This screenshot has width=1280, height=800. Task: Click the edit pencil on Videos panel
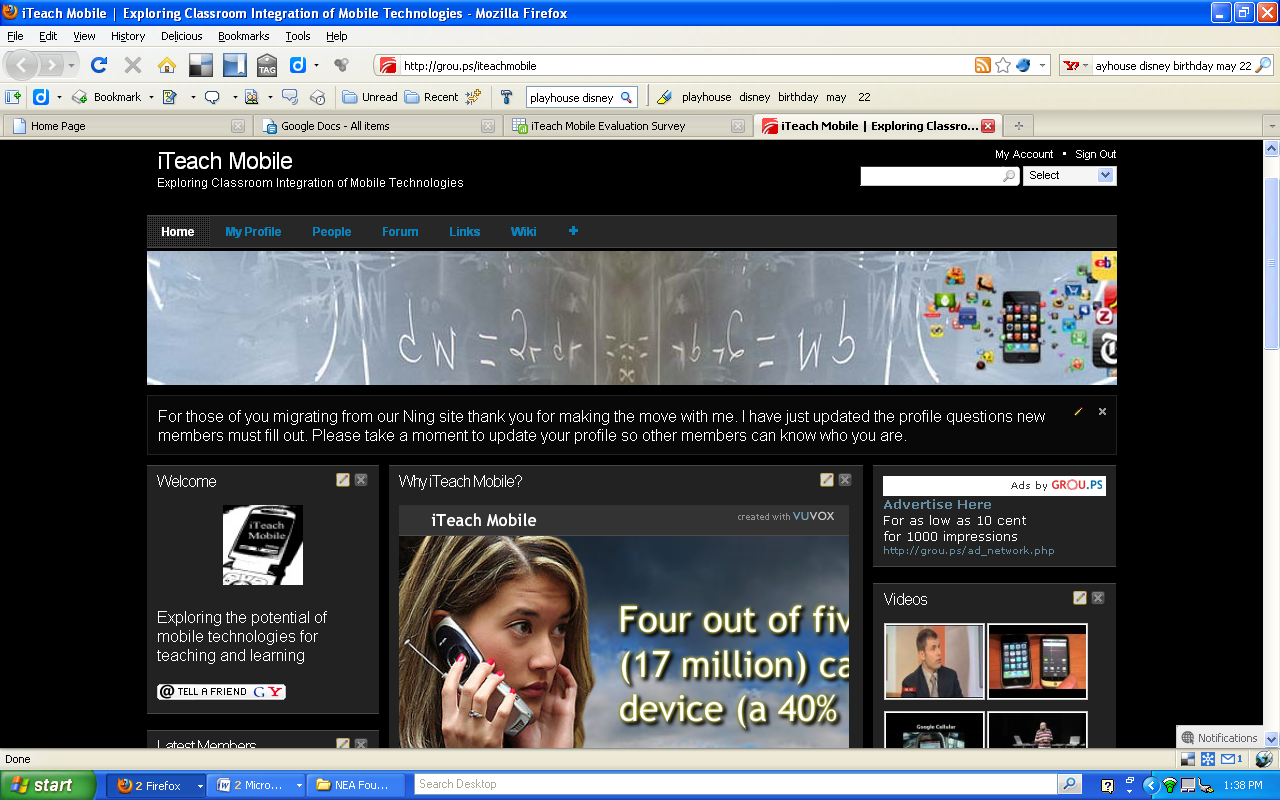(1080, 598)
